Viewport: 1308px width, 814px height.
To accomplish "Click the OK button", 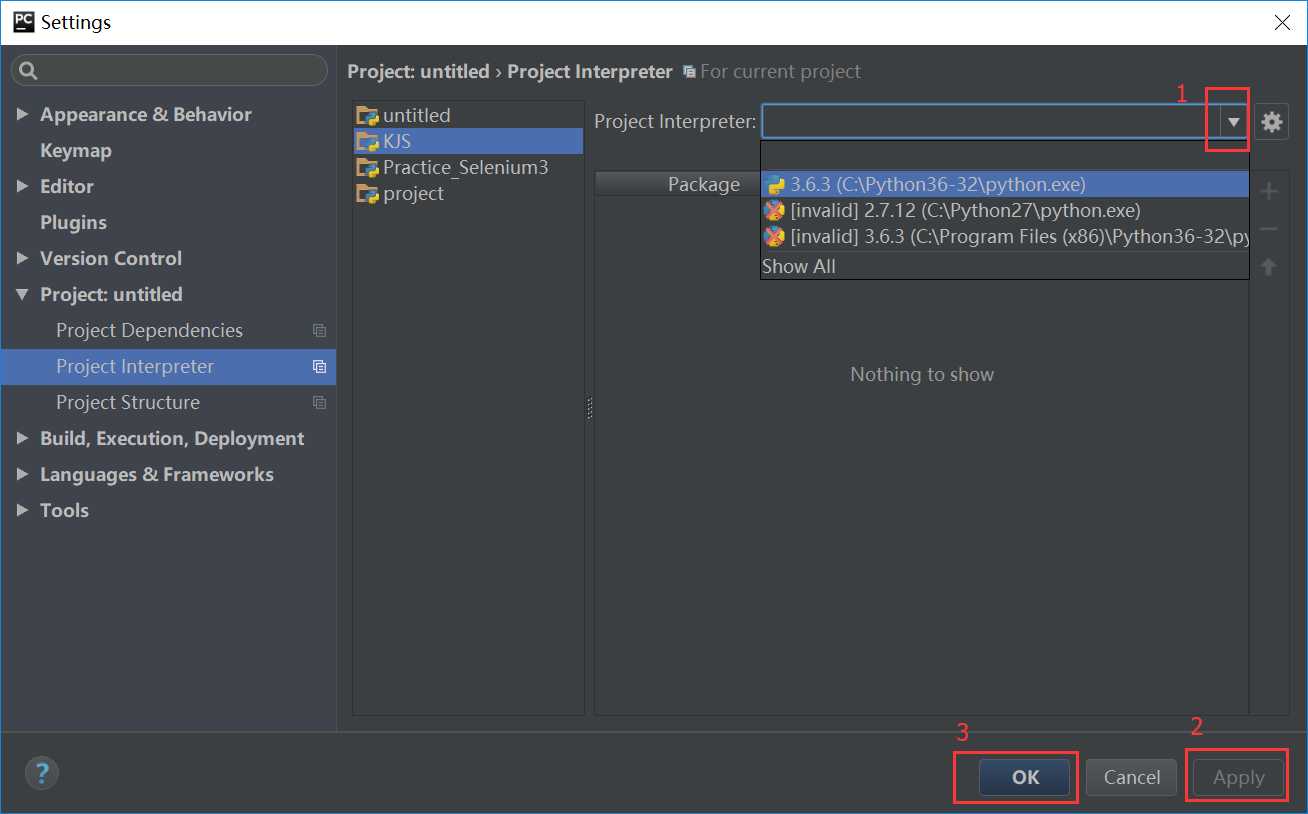I will click(1025, 777).
